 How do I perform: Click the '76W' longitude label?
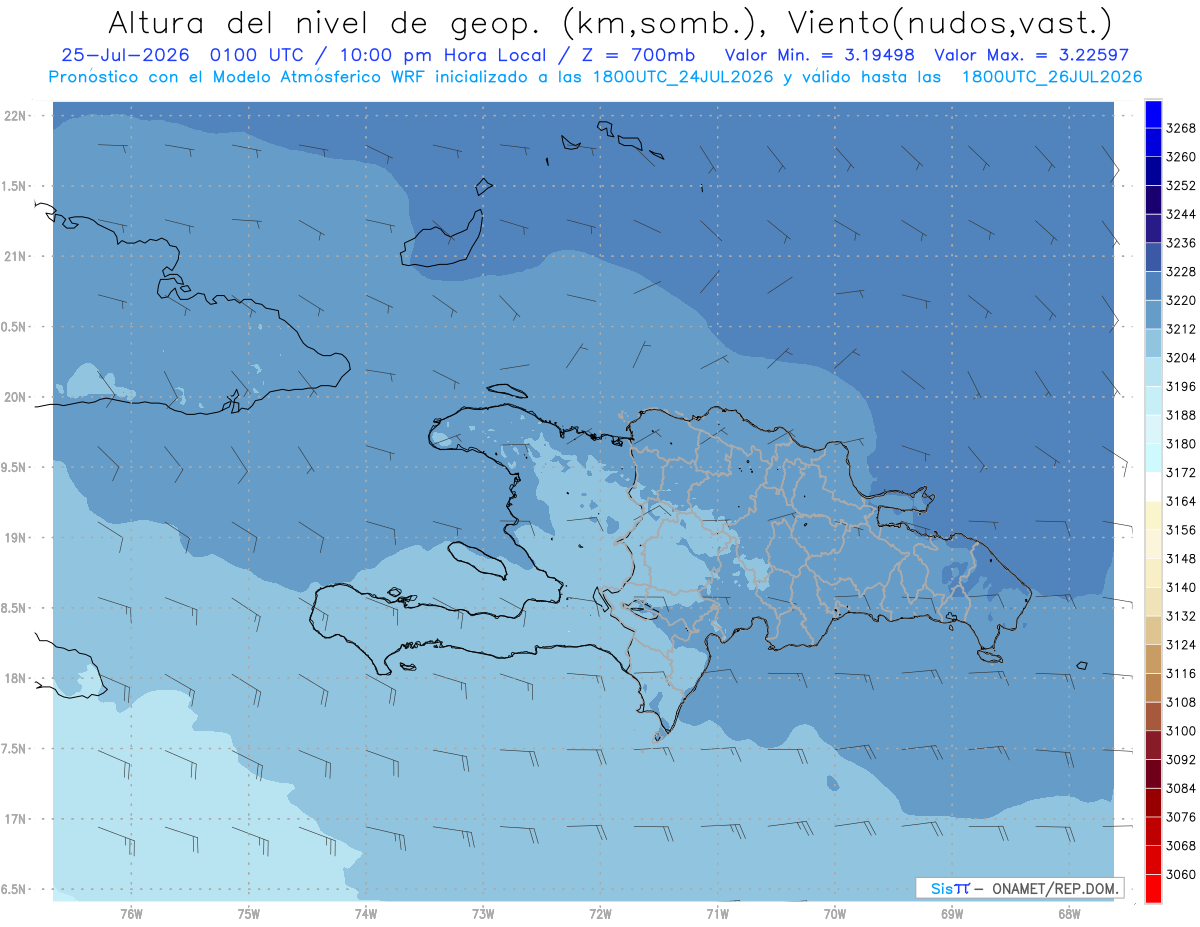pyautogui.click(x=131, y=913)
